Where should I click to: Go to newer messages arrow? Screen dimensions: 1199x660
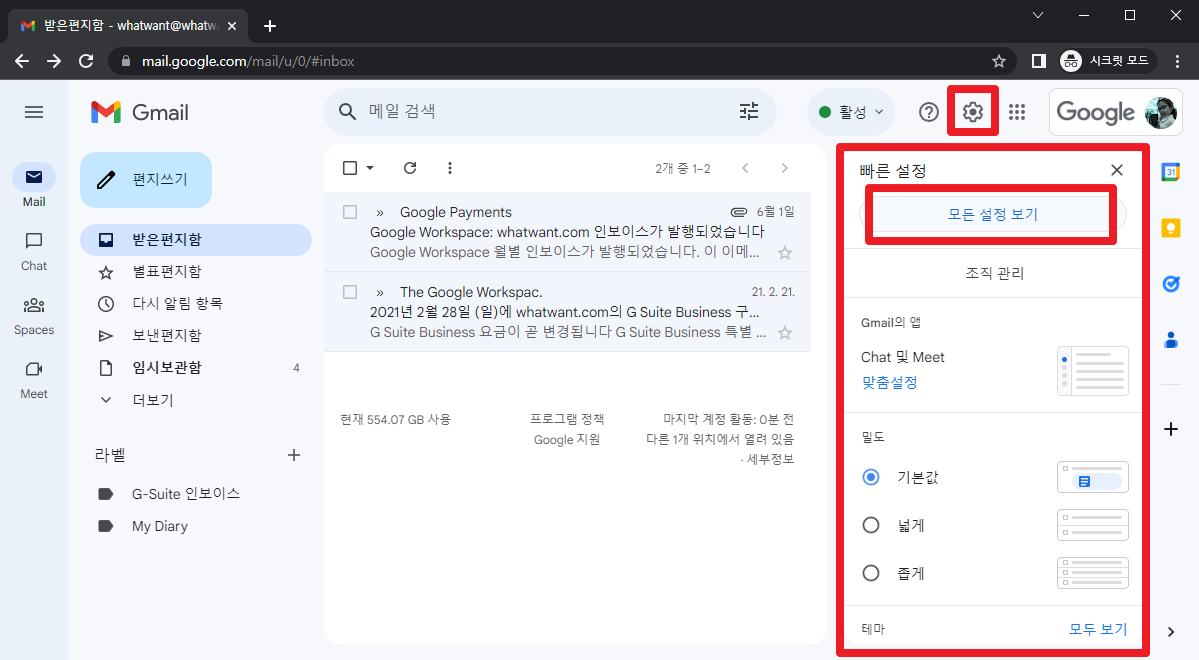point(746,168)
